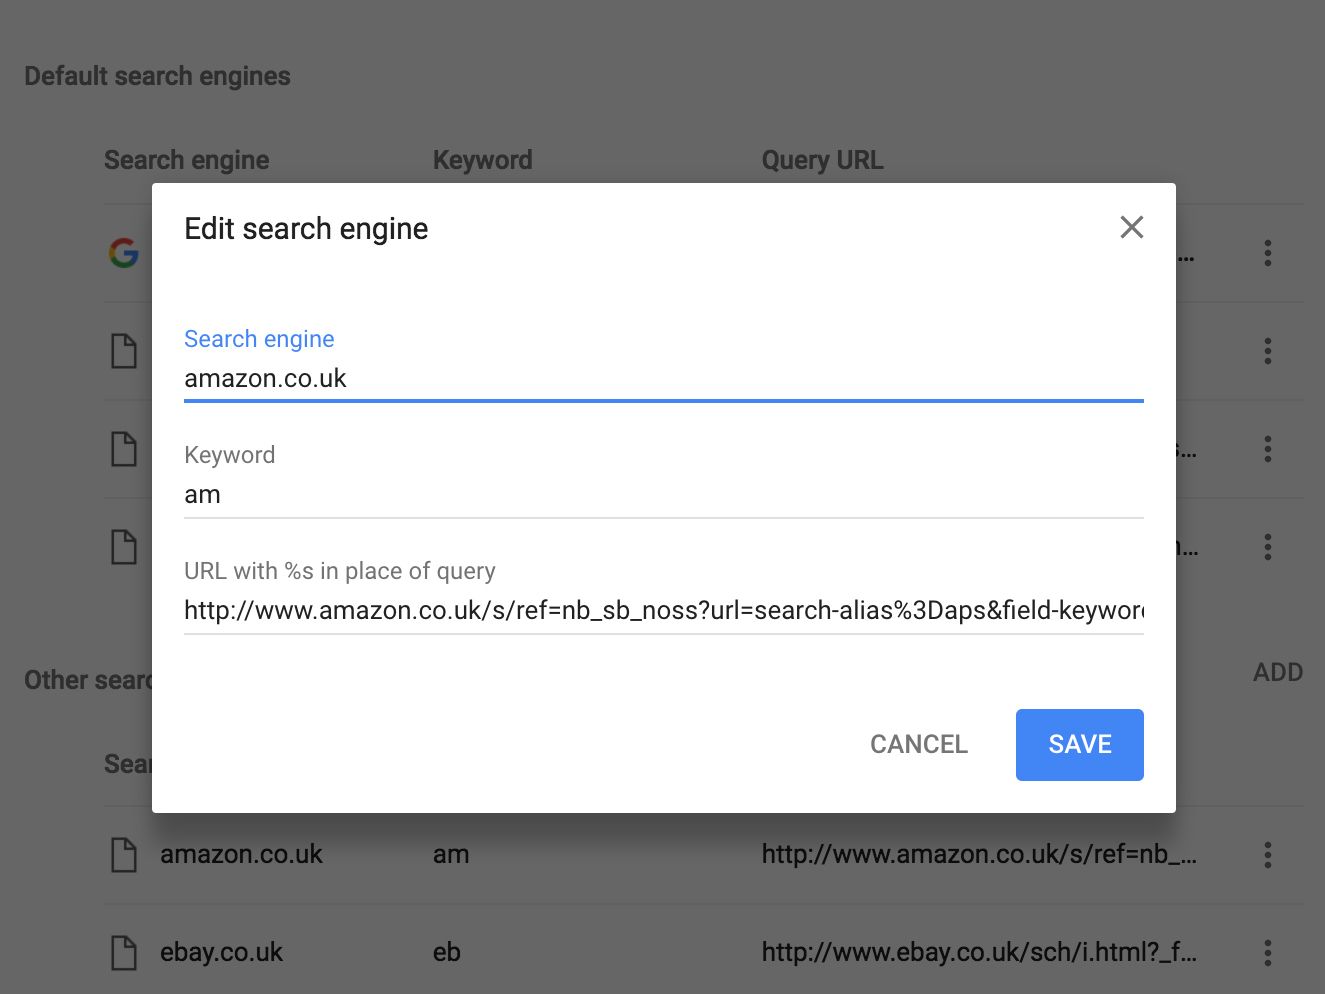Click the ebay.co.uk query URL cell
1325x994 pixels.
click(979, 953)
